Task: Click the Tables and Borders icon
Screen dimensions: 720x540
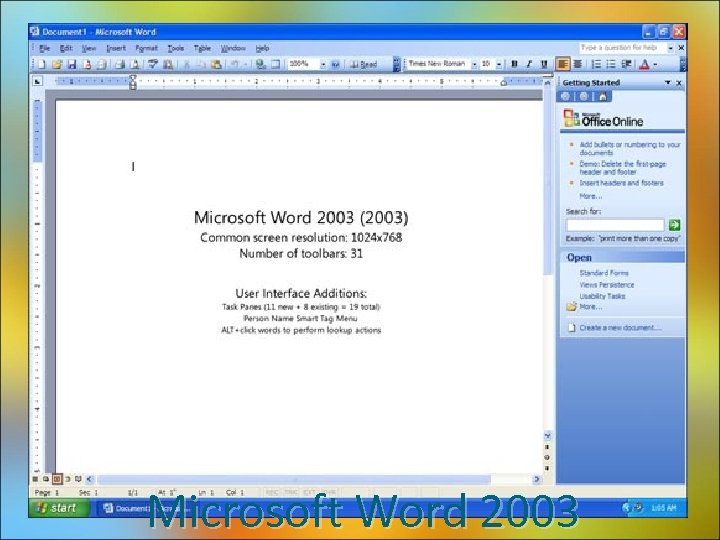Action: click(x=276, y=64)
